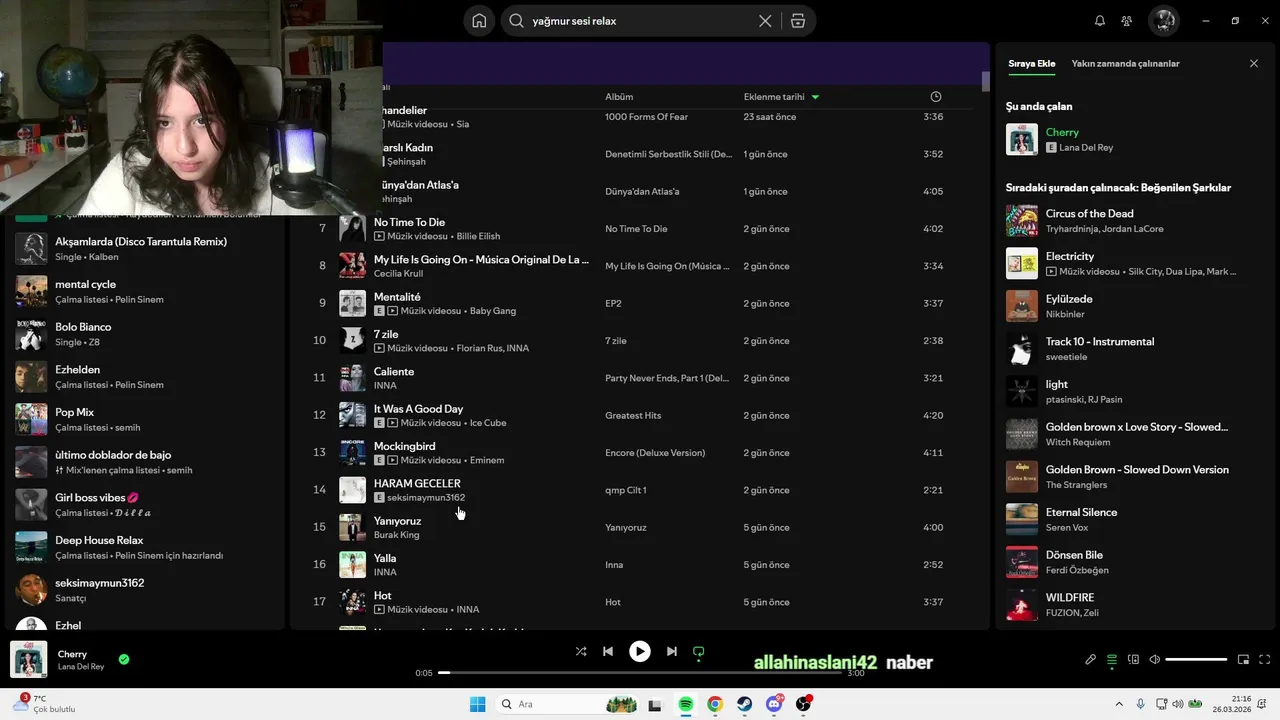Enter full screen mode icon
The image size is (1280, 720).
tap(1265, 659)
